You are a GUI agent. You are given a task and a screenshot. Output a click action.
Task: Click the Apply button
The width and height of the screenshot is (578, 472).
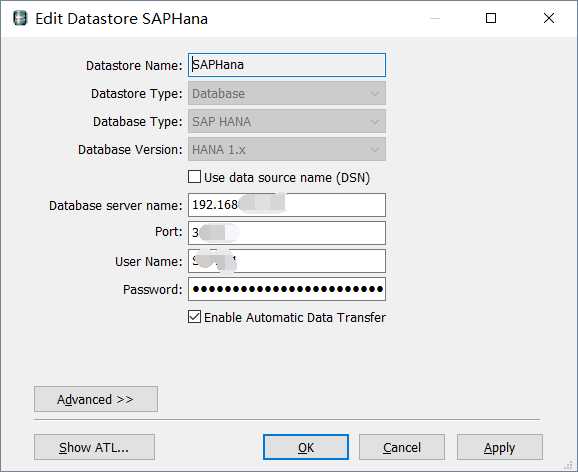[x=500, y=447]
